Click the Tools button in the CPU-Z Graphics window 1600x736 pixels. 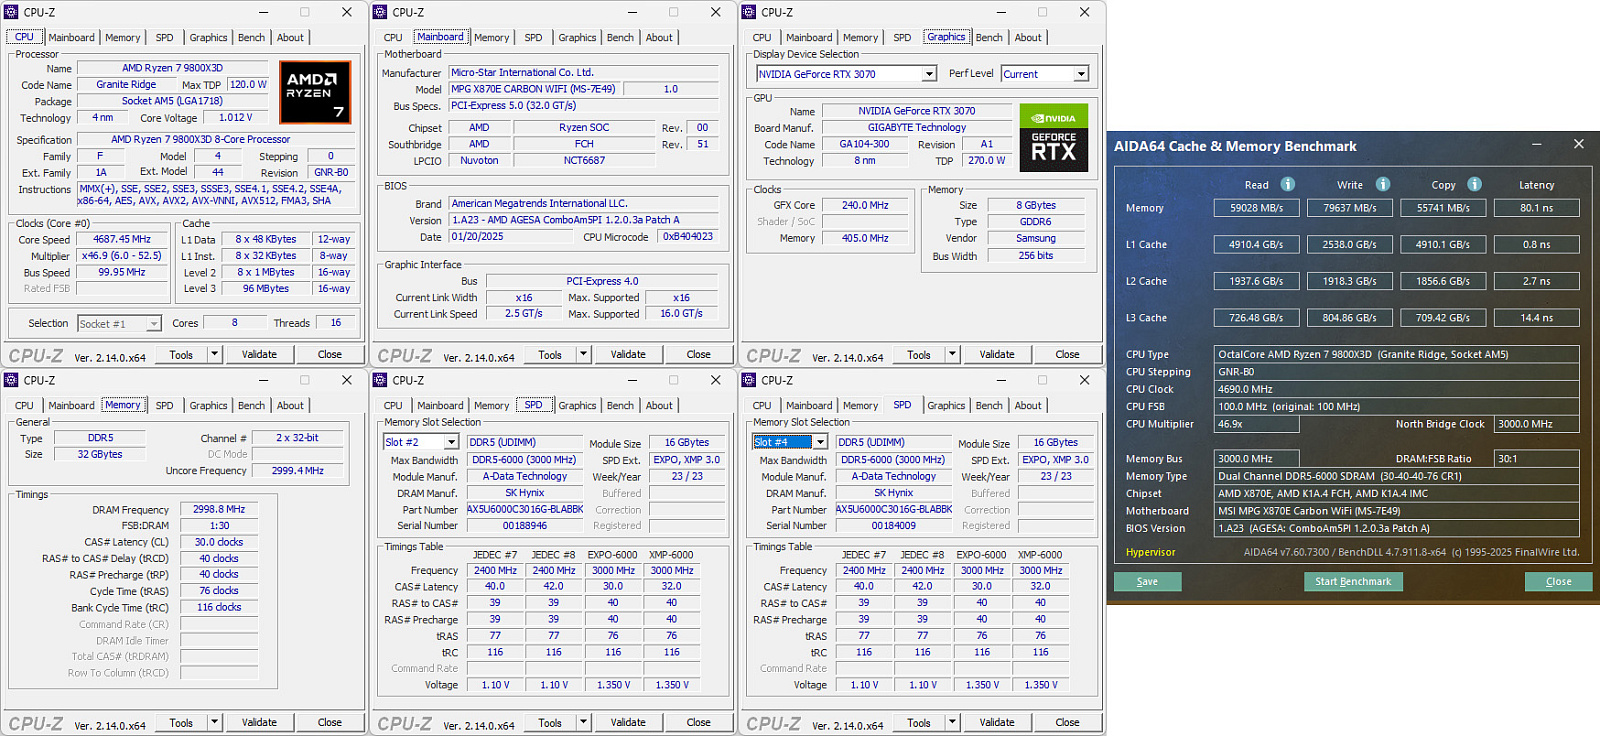tap(919, 354)
